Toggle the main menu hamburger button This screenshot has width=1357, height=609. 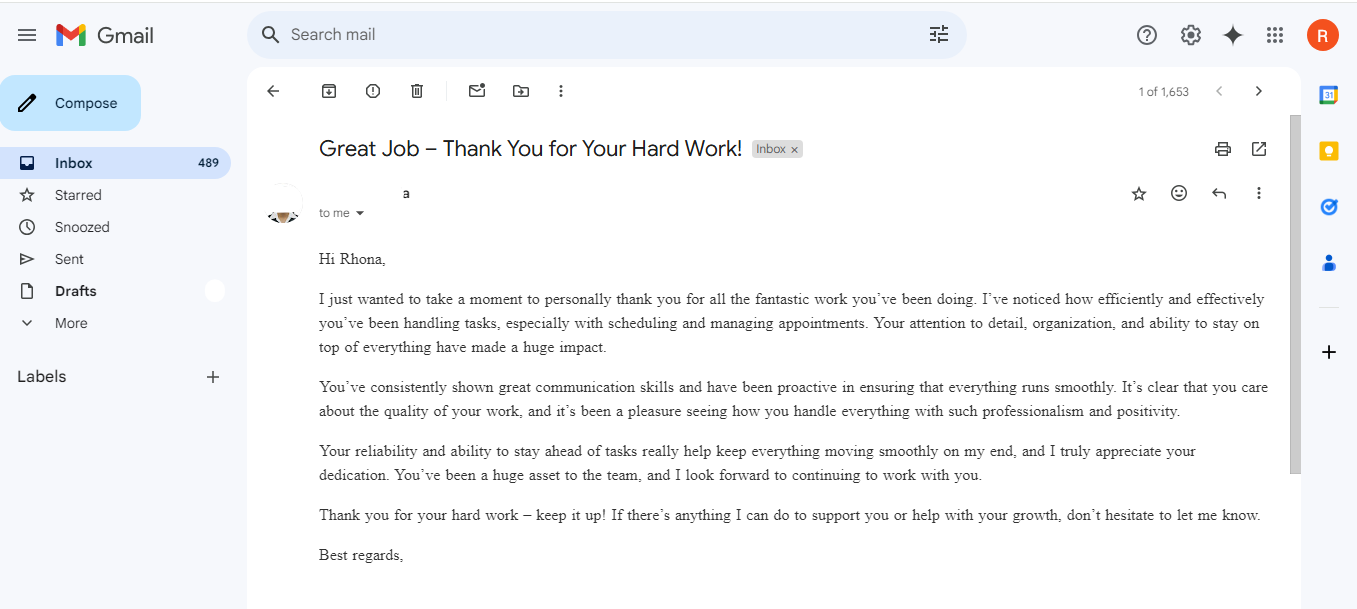pos(27,35)
